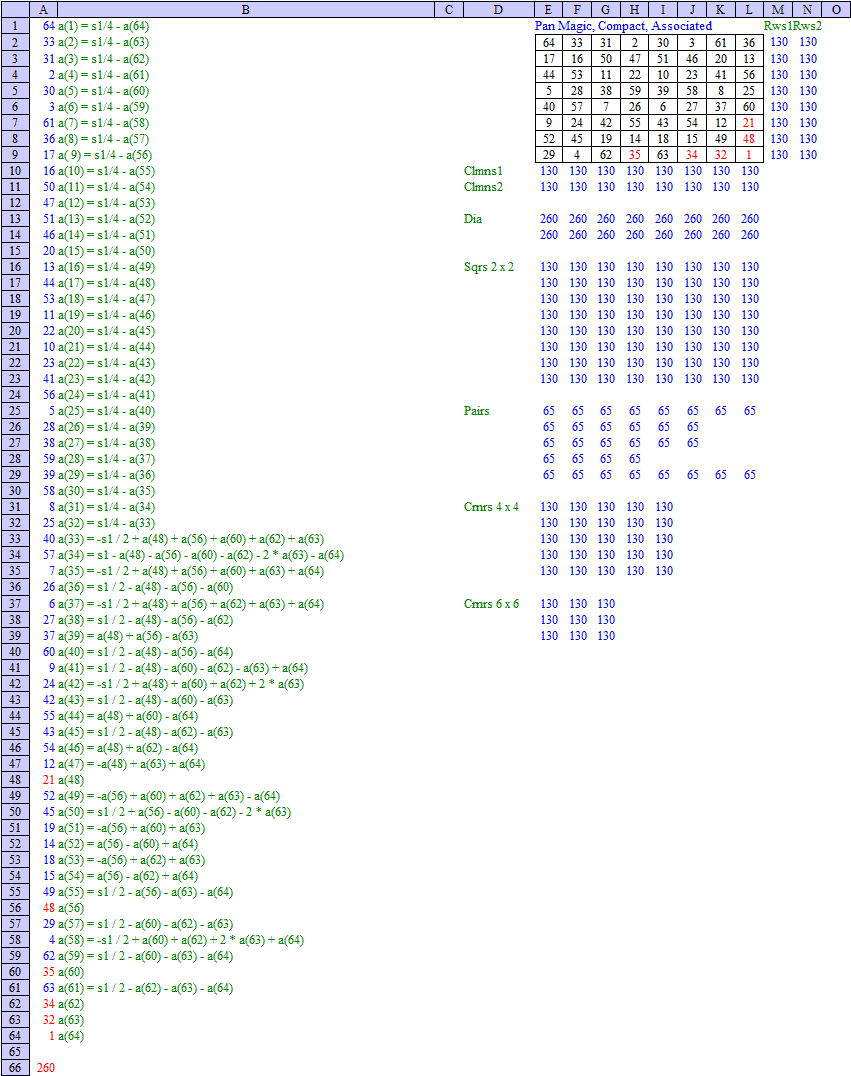Click the 'Sqrs 2 x 2' label
This screenshot has height=1076, width=851.
click(x=489, y=267)
